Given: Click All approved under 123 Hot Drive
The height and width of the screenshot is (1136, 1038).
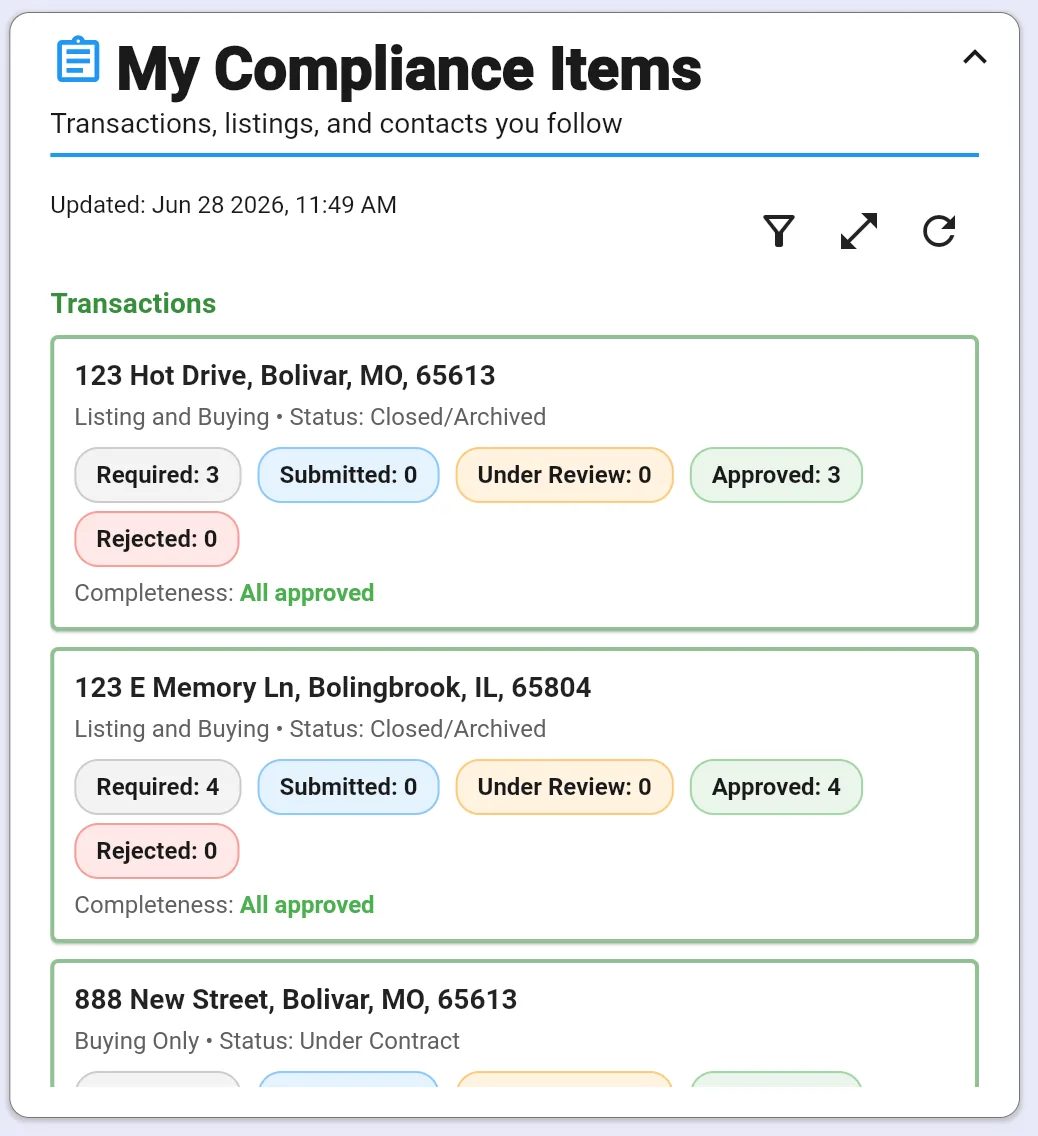Looking at the screenshot, I should point(307,593).
